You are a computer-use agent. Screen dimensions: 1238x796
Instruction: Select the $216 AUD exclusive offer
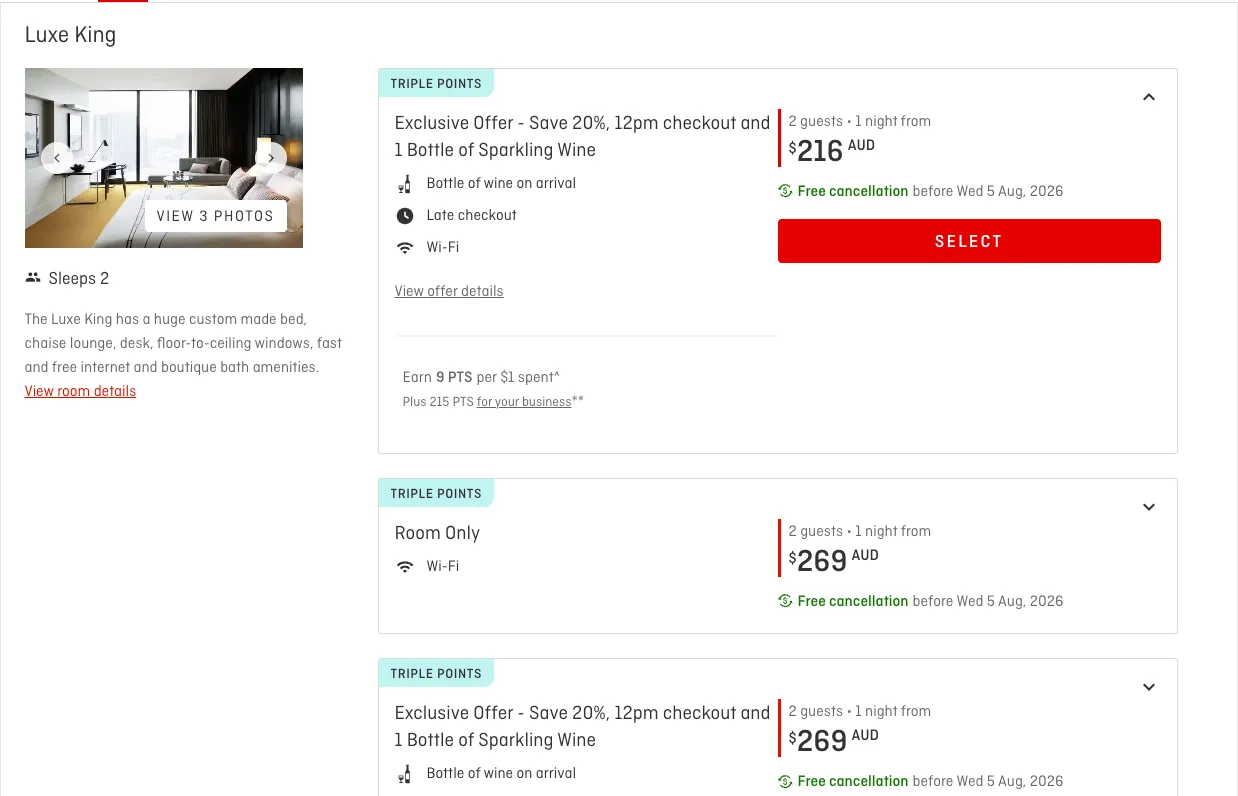coord(969,241)
